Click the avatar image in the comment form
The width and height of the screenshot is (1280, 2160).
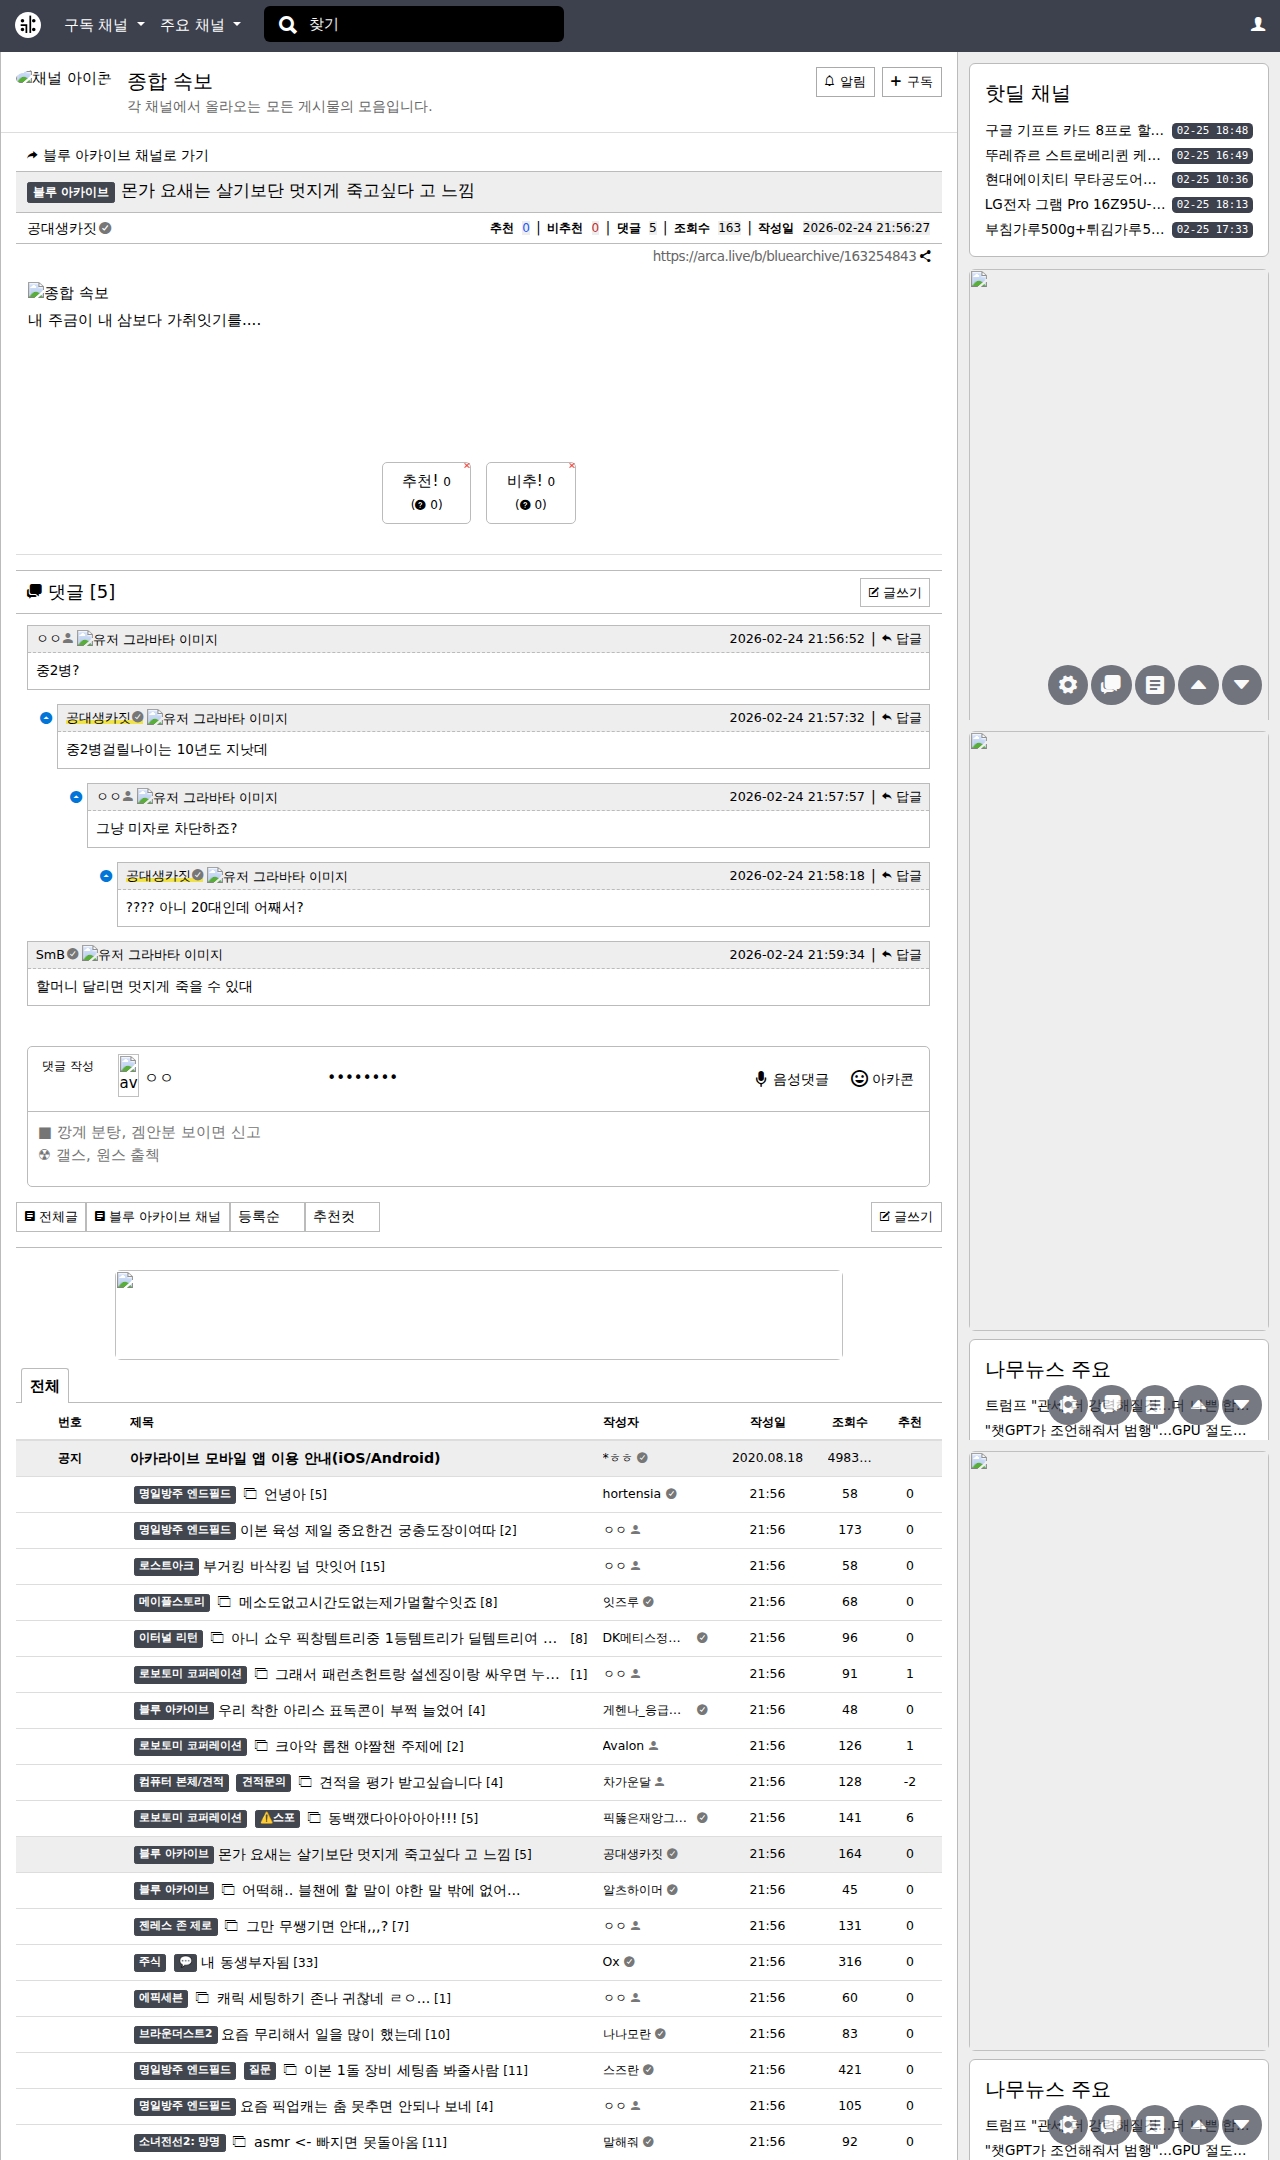pos(128,1075)
